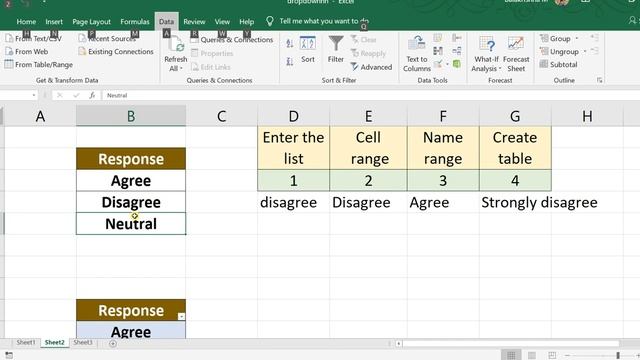The image size is (640, 360).
Task: Reapply the current filter
Action: coord(368,53)
